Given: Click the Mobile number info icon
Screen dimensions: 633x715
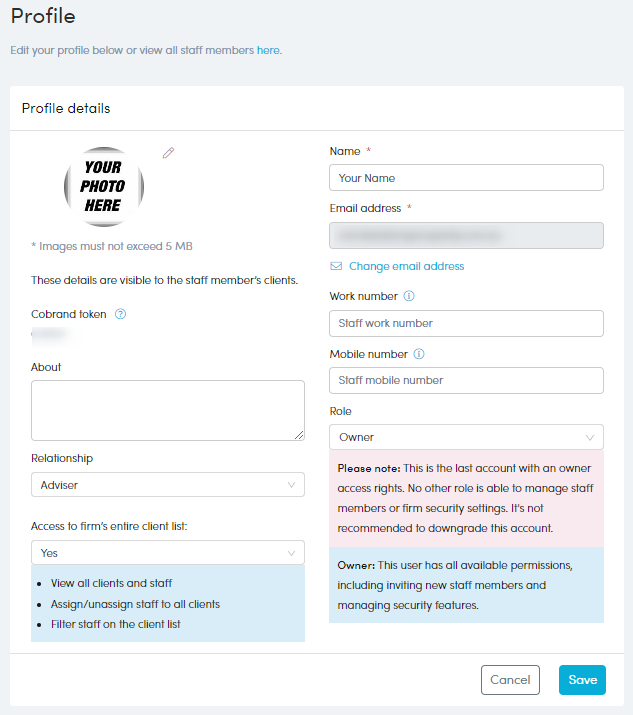Looking at the screenshot, I should pyautogui.click(x=419, y=354).
